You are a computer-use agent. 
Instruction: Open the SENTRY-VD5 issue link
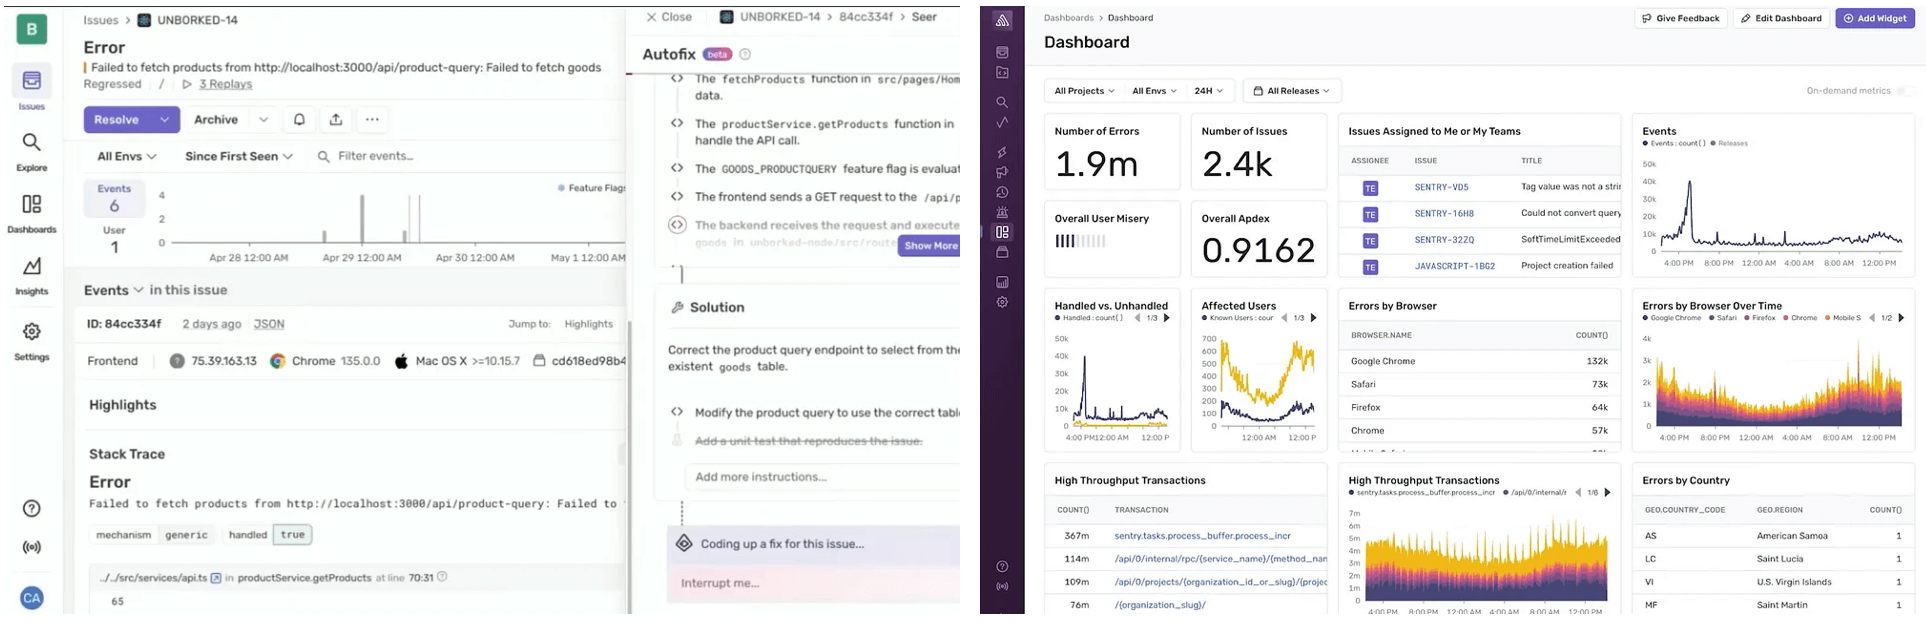click(1441, 187)
